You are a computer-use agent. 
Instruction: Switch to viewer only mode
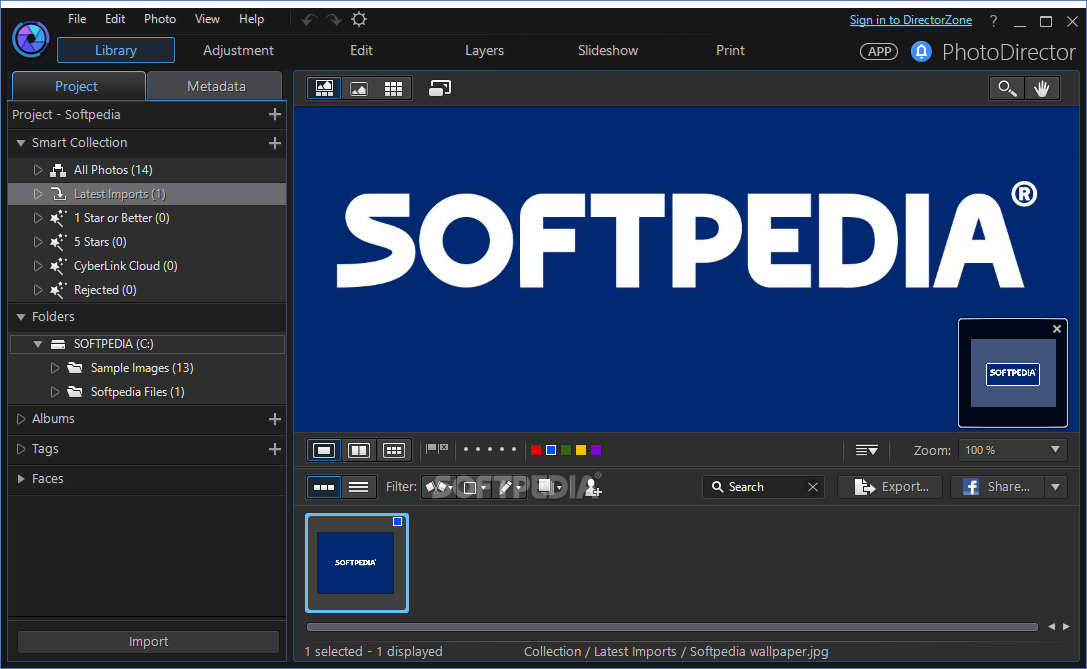coord(358,88)
